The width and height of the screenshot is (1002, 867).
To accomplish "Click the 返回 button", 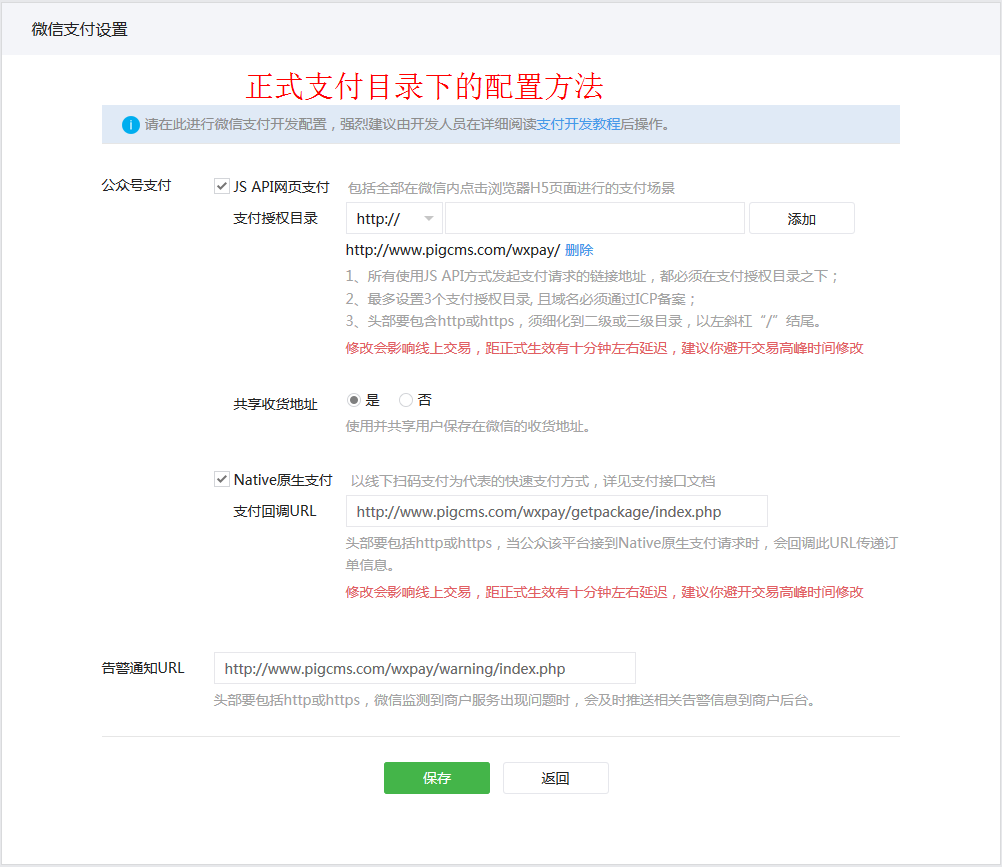I will coord(555,777).
